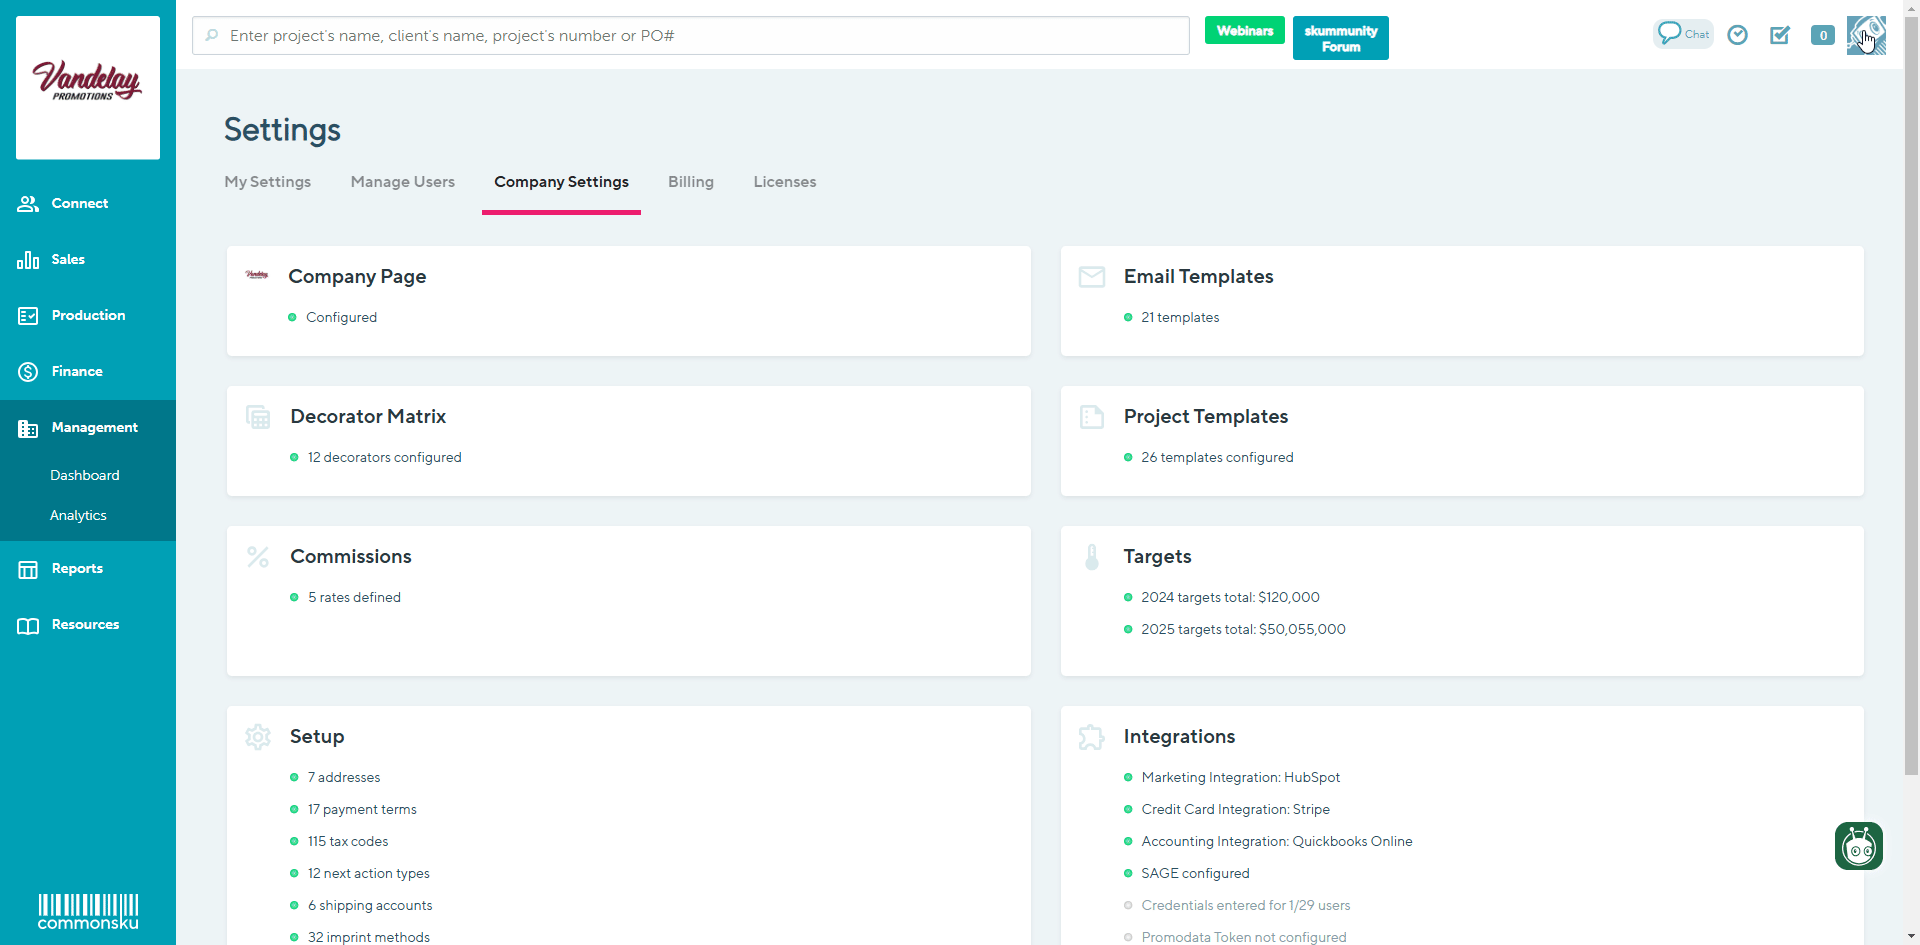Open notifications badge showing 0
Screen dimensions: 1920x945
tap(1822, 34)
